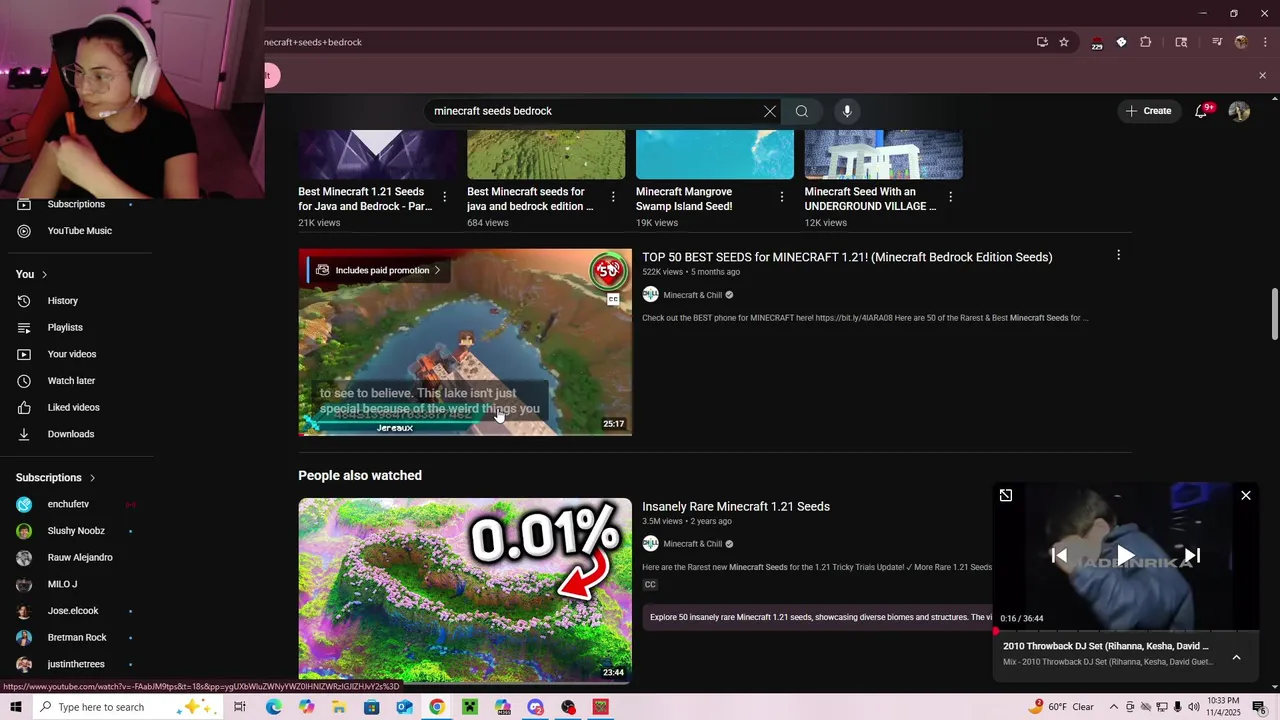Open Bretman Rock channel subscription
1280x720 pixels.
coord(76,637)
